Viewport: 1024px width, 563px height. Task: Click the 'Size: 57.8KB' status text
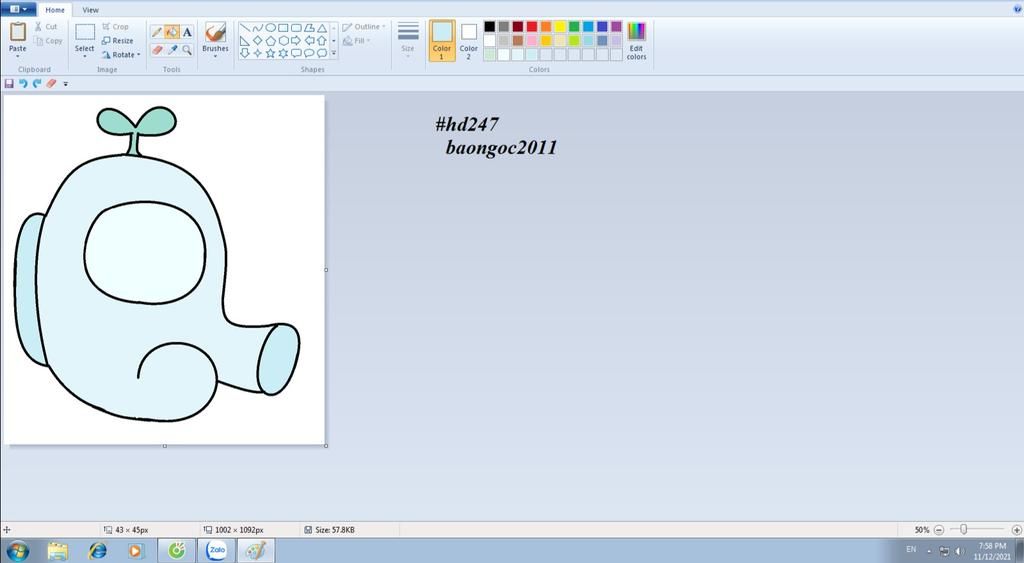(x=335, y=530)
